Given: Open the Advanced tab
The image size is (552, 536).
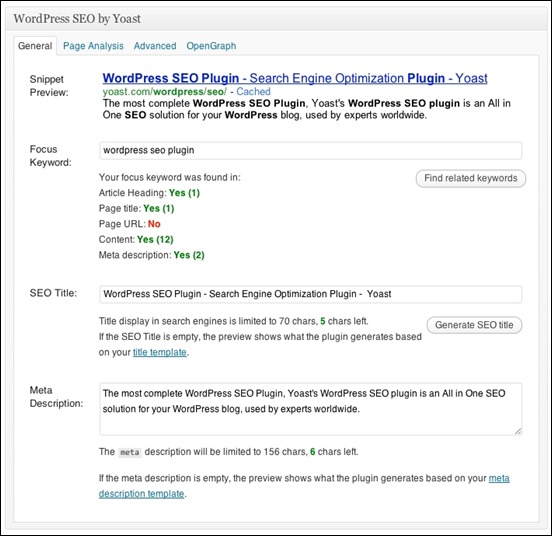Looking at the screenshot, I should (x=155, y=46).
